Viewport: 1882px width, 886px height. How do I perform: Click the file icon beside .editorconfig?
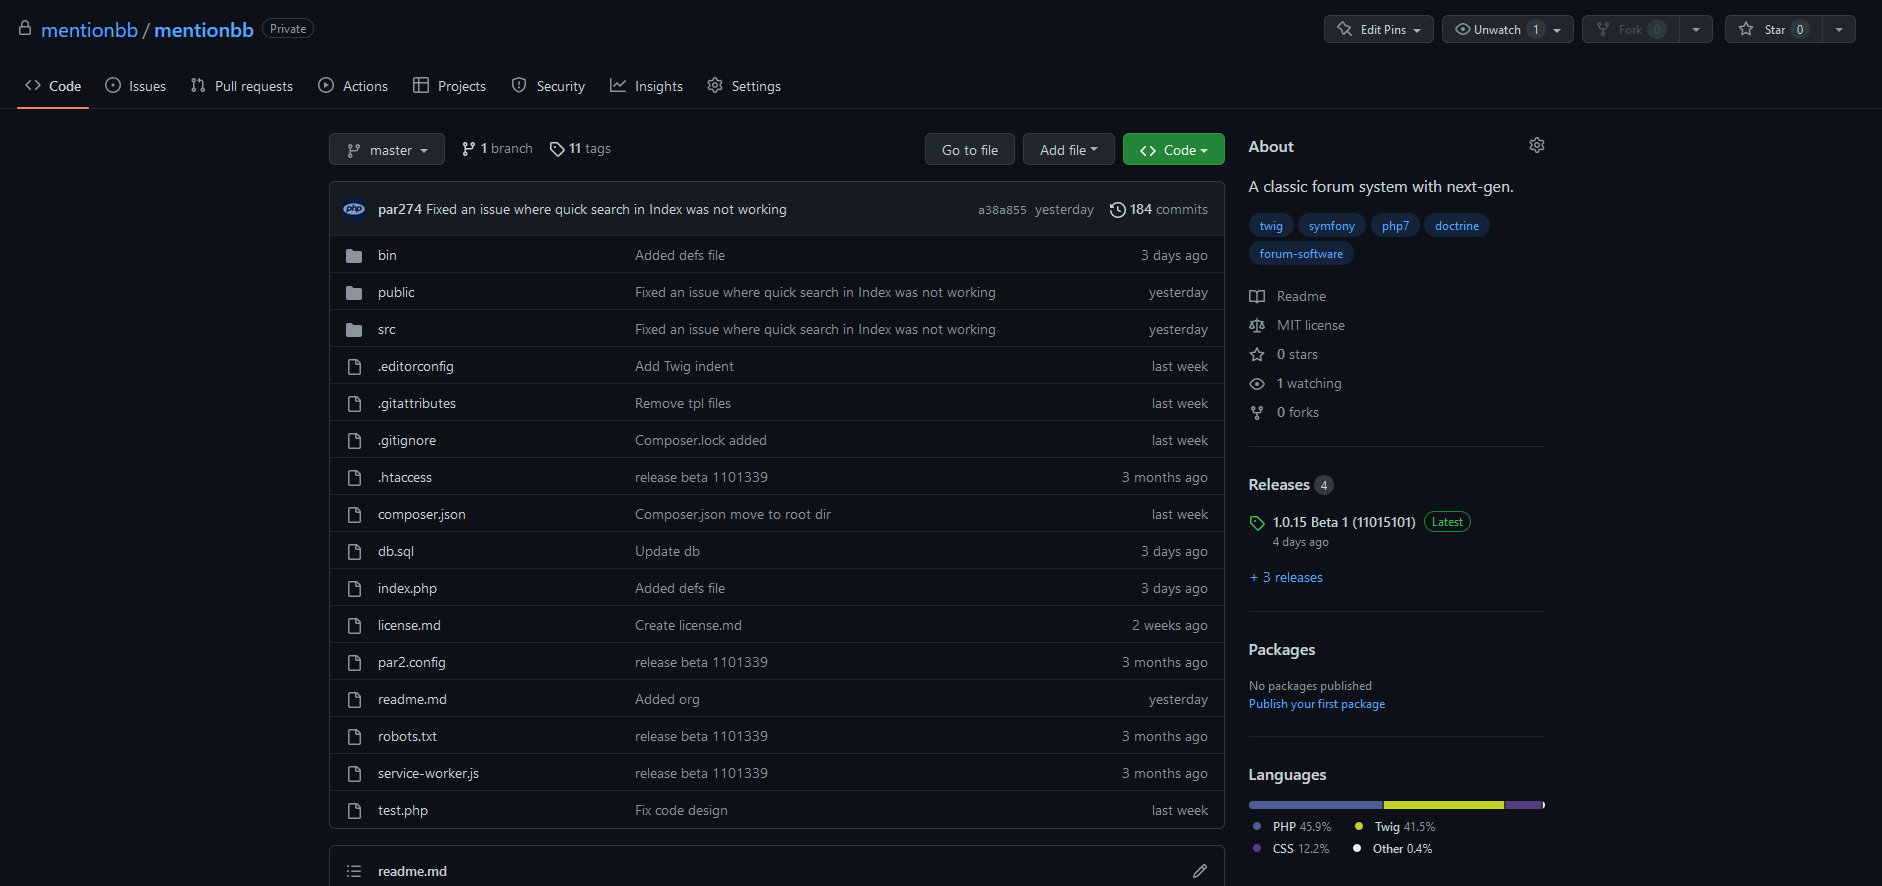354,367
